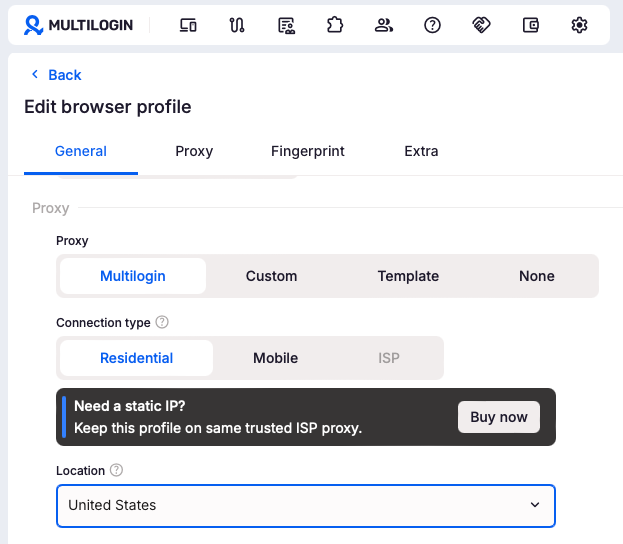
Task: Open the settings gear icon
Action: [579, 25]
